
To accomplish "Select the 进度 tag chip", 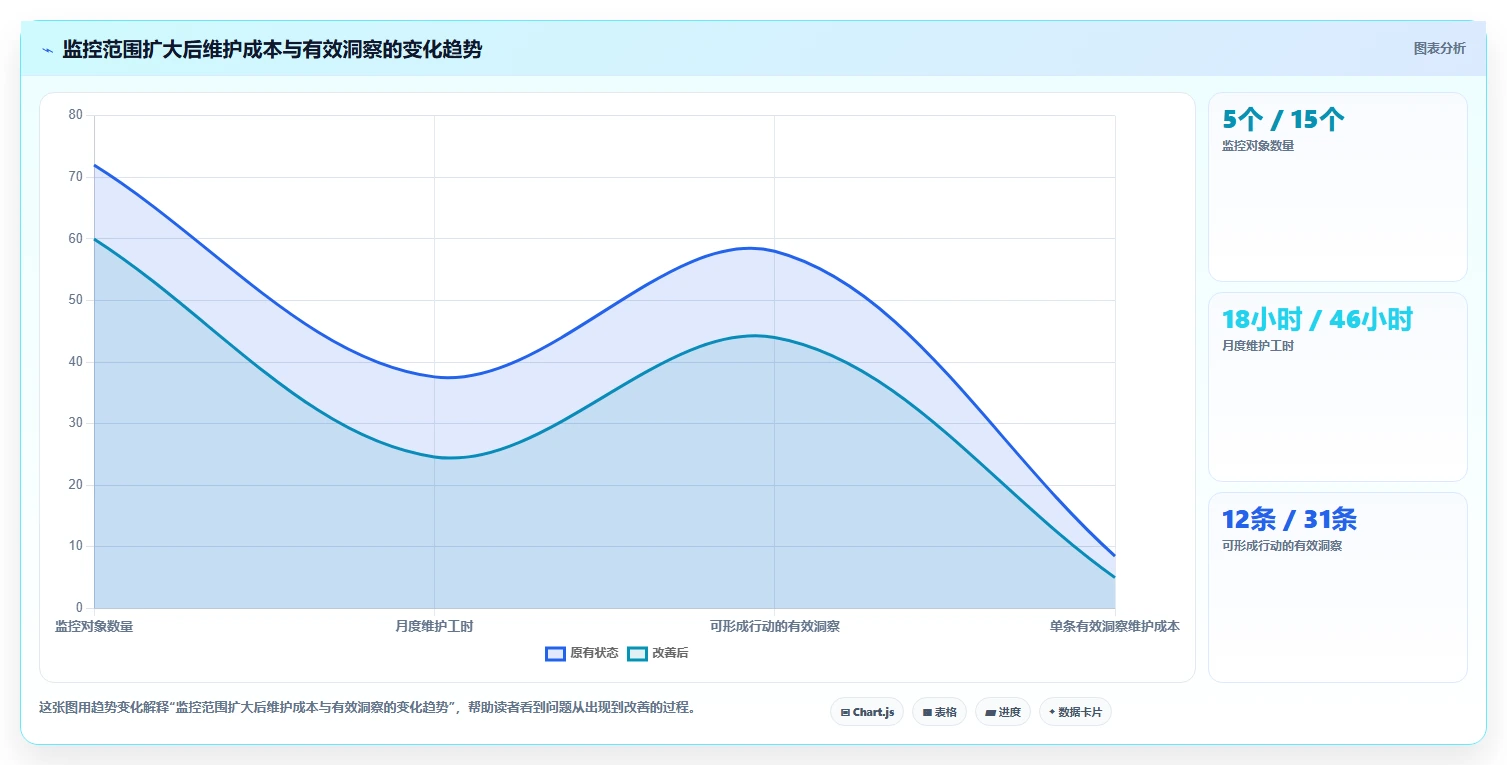I will [1003, 712].
